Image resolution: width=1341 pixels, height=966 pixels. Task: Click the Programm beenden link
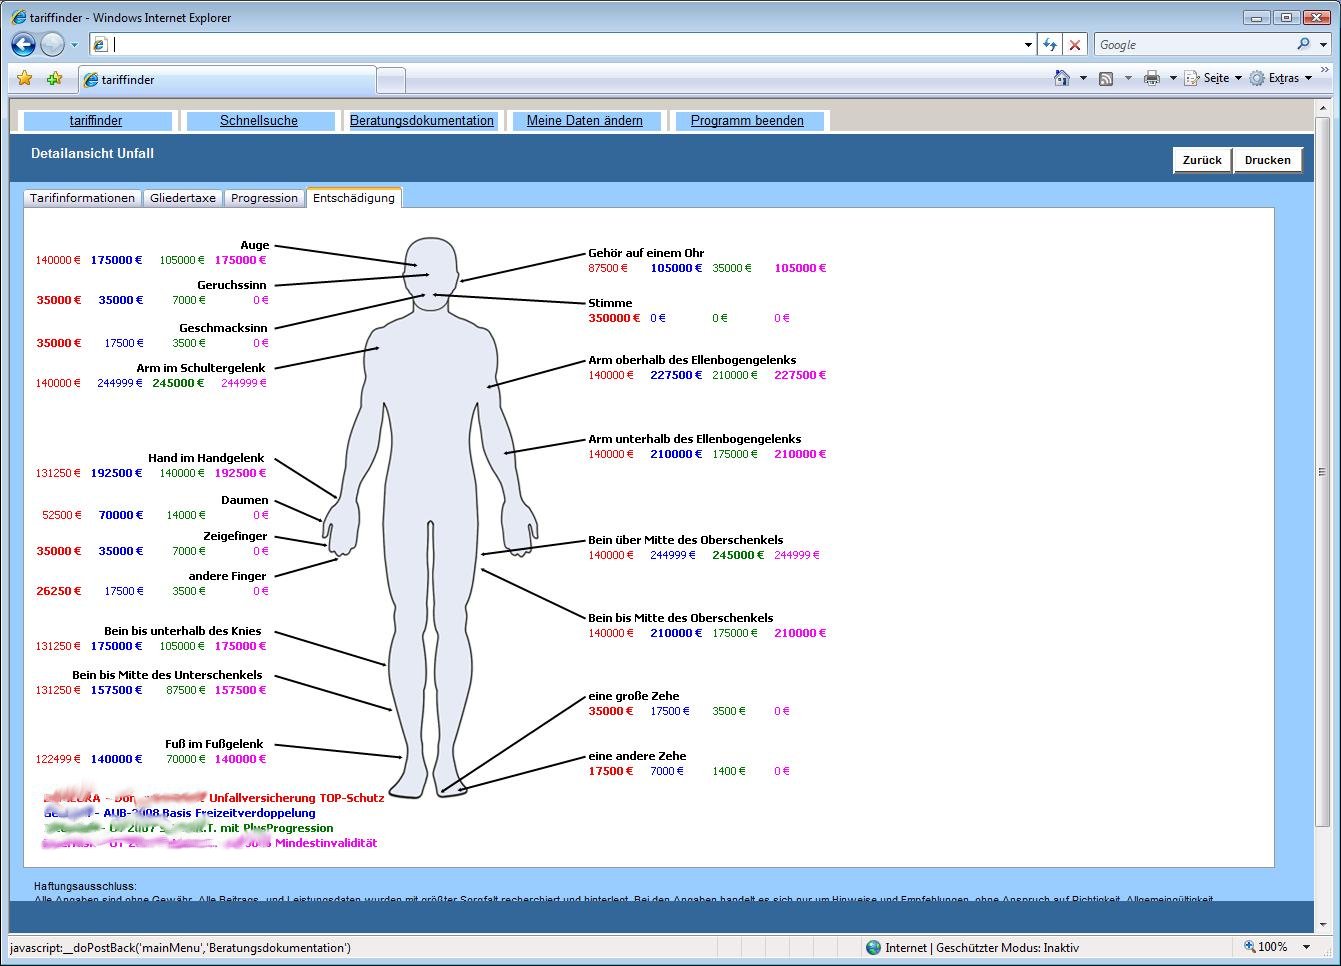[747, 120]
